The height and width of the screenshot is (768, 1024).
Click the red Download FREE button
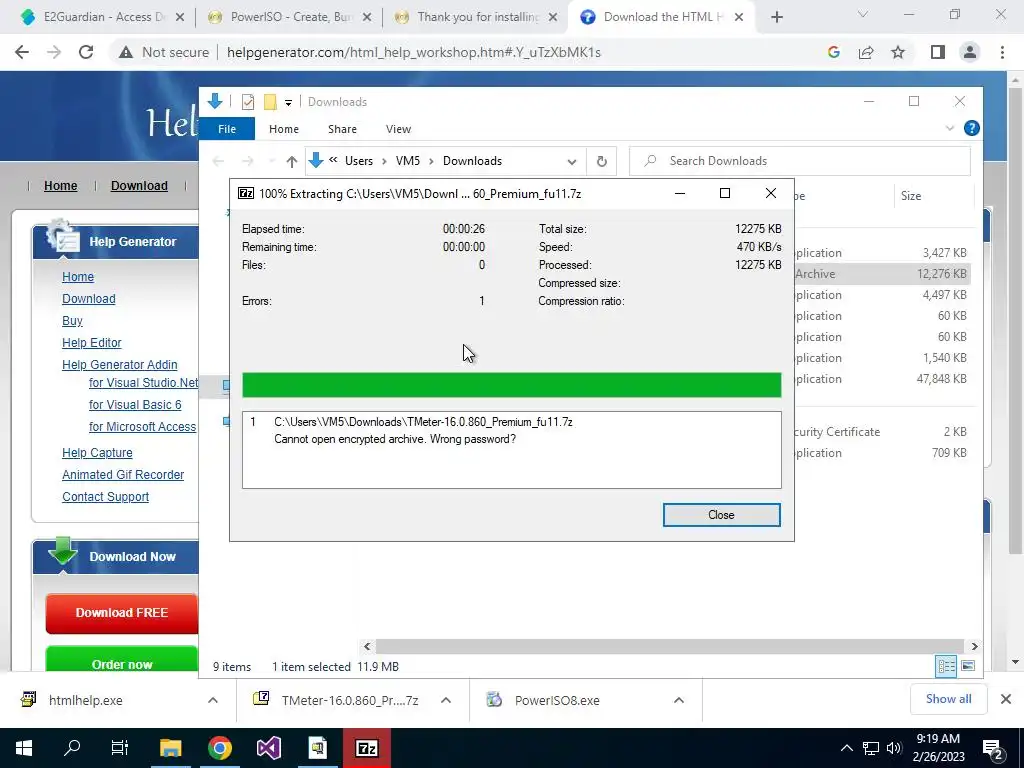pyautogui.click(x=121, y=613)
